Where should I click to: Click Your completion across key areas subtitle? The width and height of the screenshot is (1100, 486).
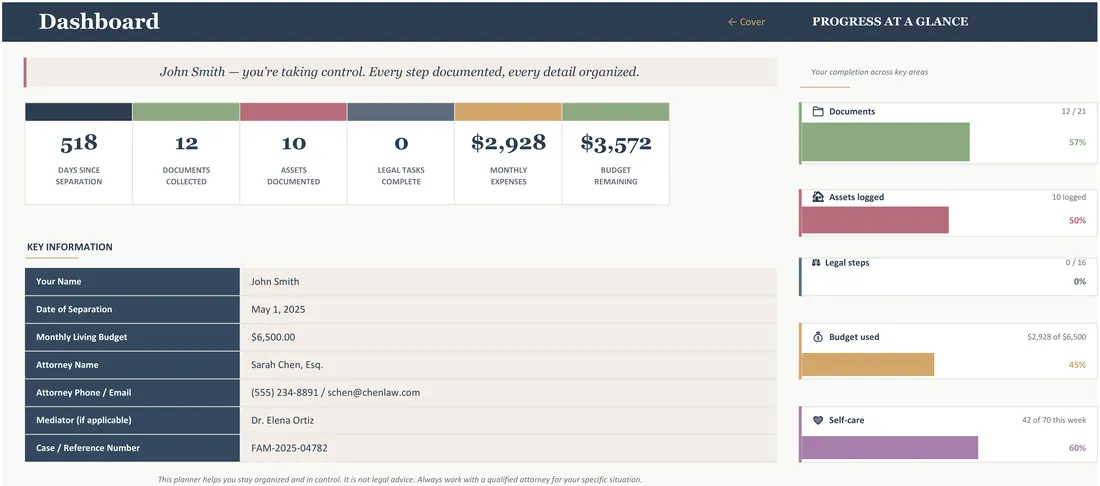(x=869, y=72)
